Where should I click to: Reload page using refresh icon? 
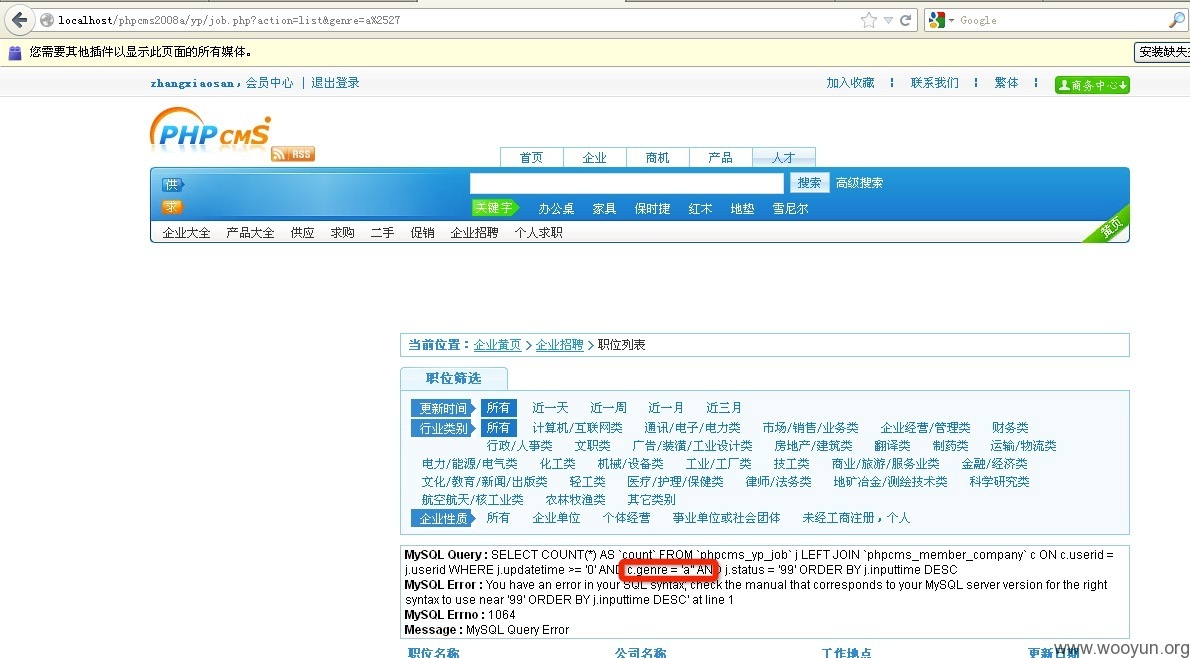point(905,20)
